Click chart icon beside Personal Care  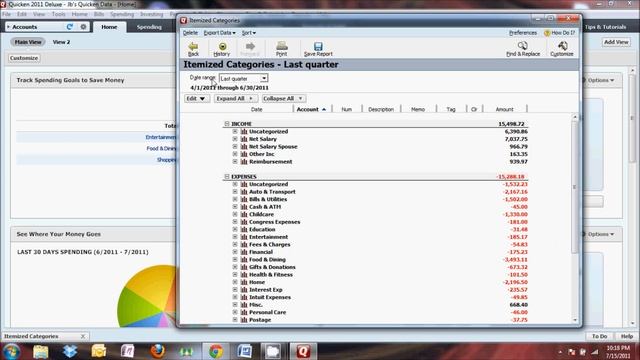(x=244, y=312)
